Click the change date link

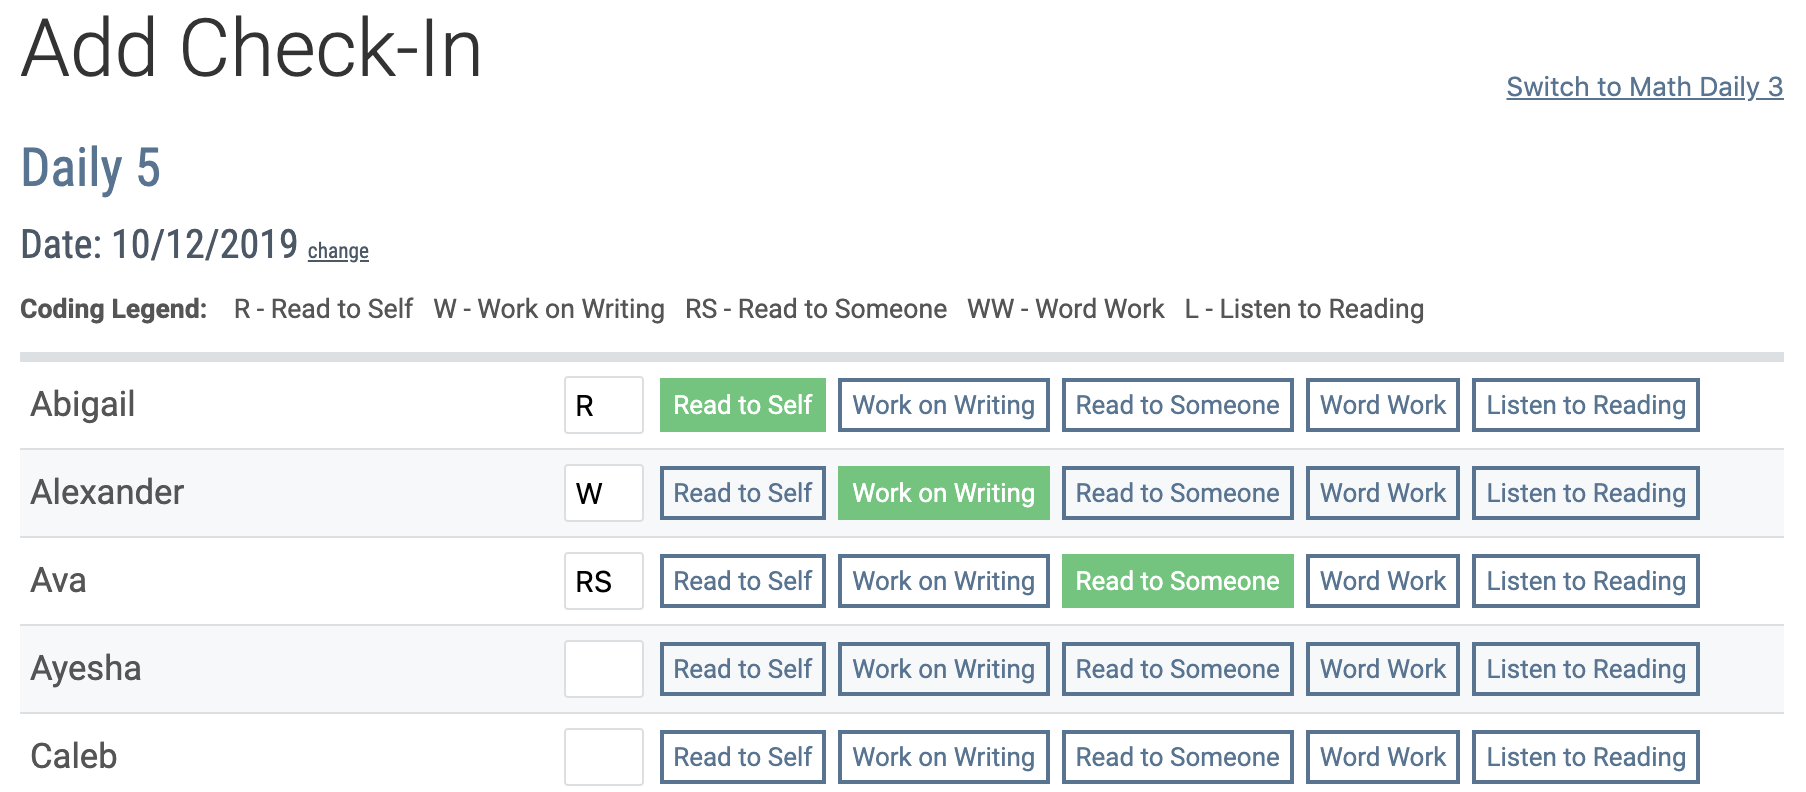pos(338,251)
